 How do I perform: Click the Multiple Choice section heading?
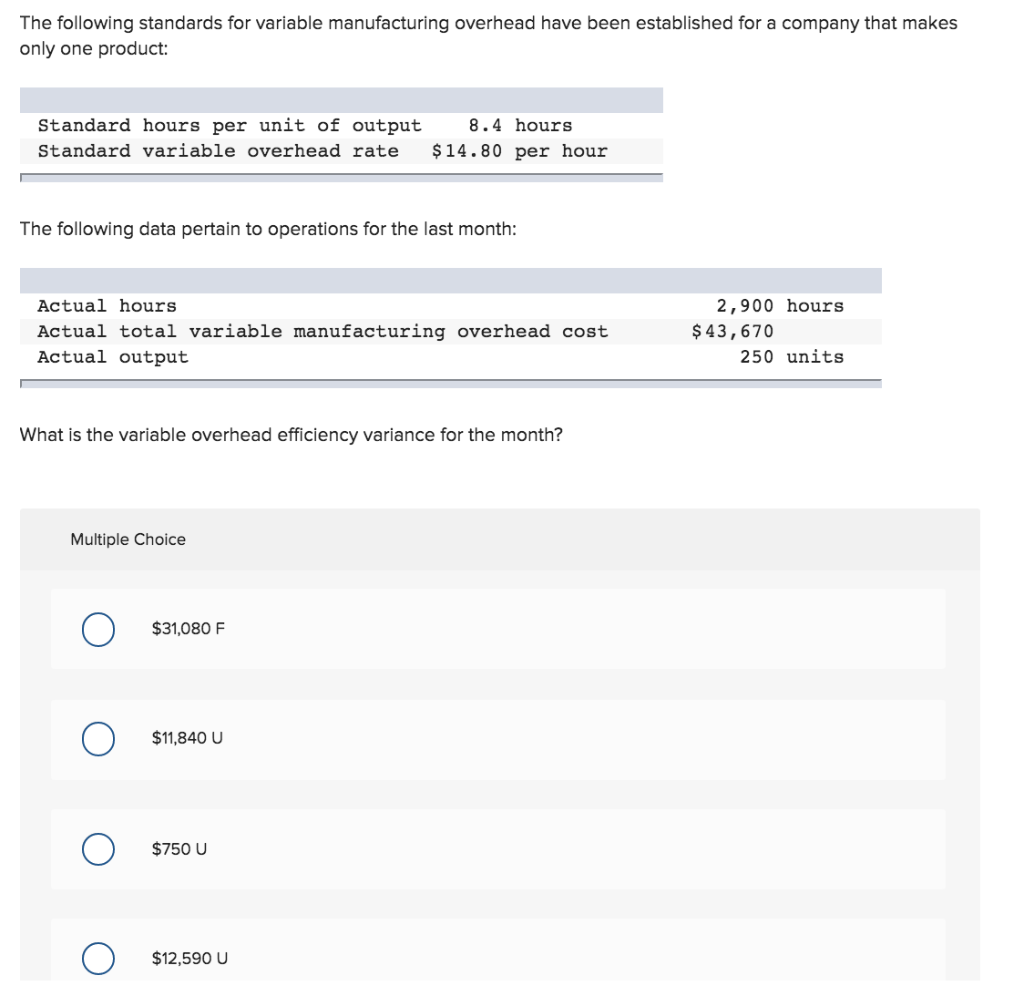(128, 540)
